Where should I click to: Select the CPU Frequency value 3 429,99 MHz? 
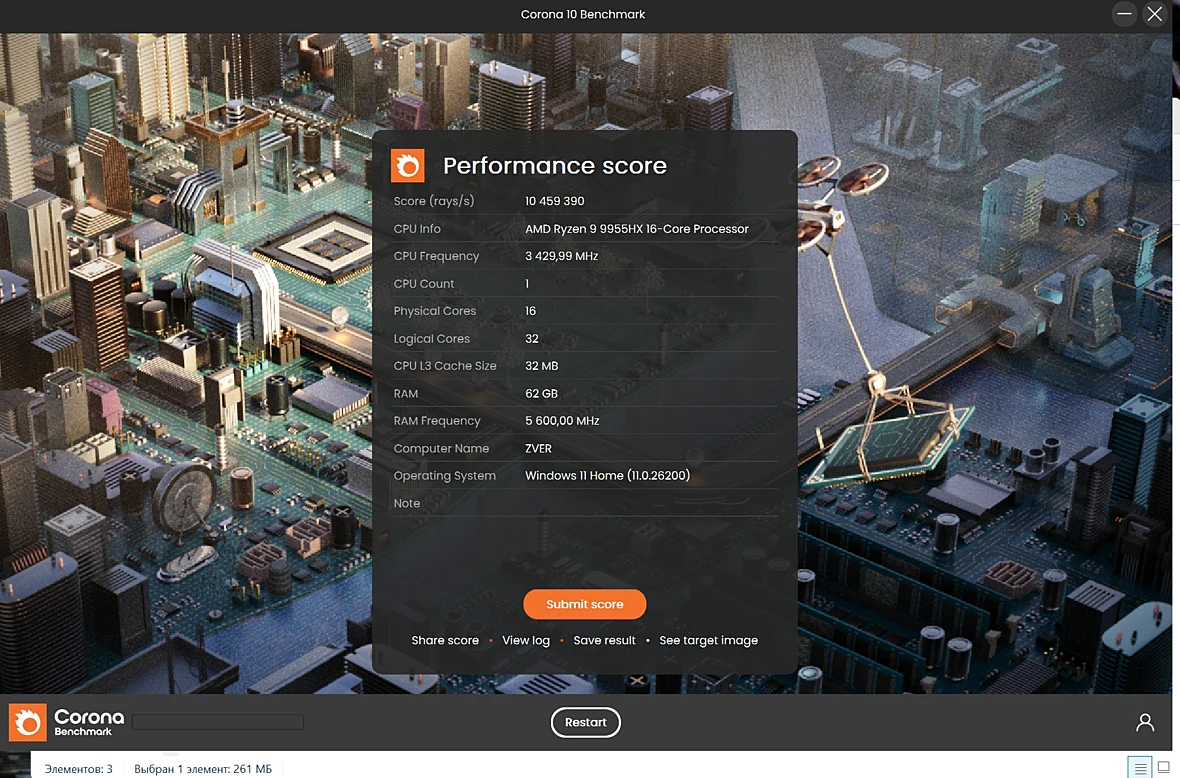pos(561,256)
